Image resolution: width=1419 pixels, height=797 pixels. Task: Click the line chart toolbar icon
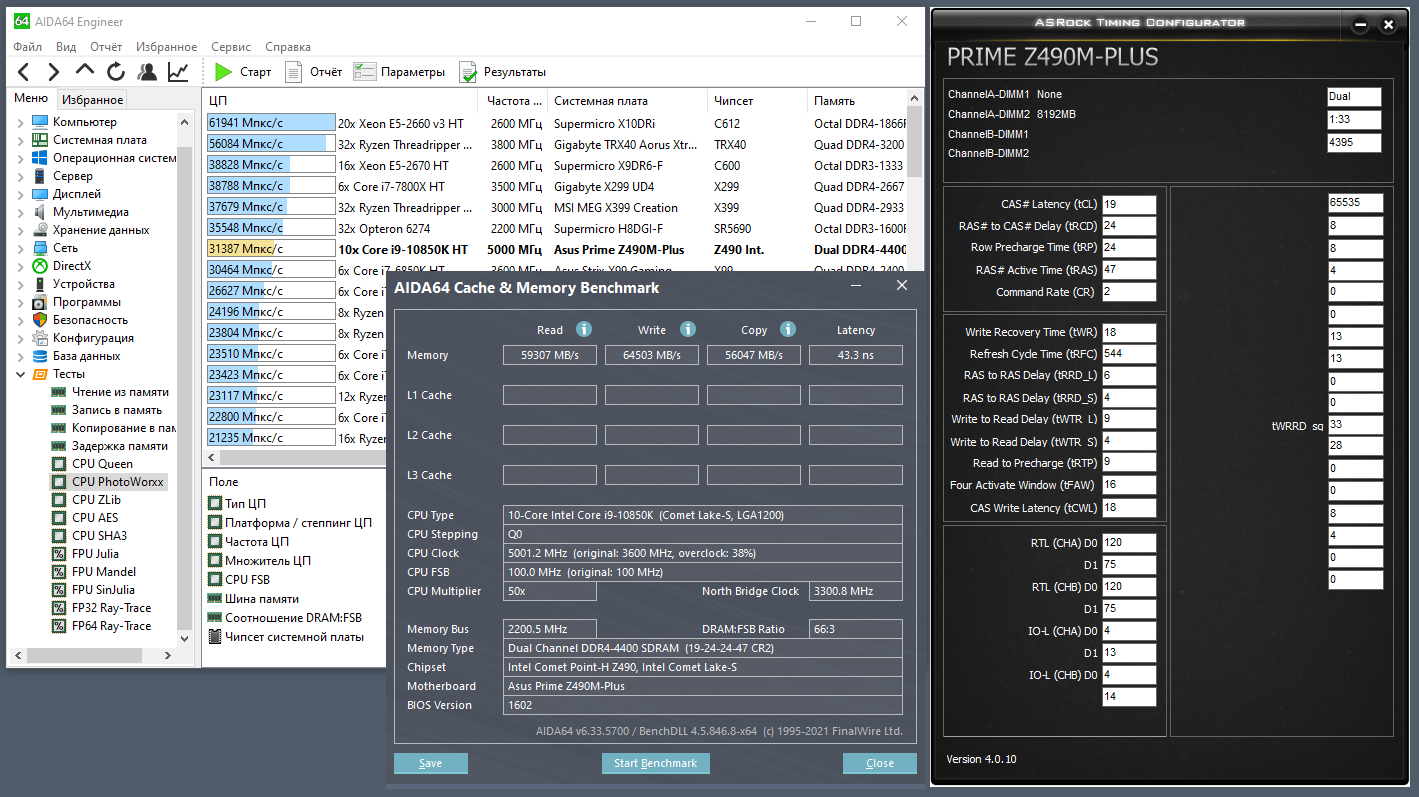(178, 72)
